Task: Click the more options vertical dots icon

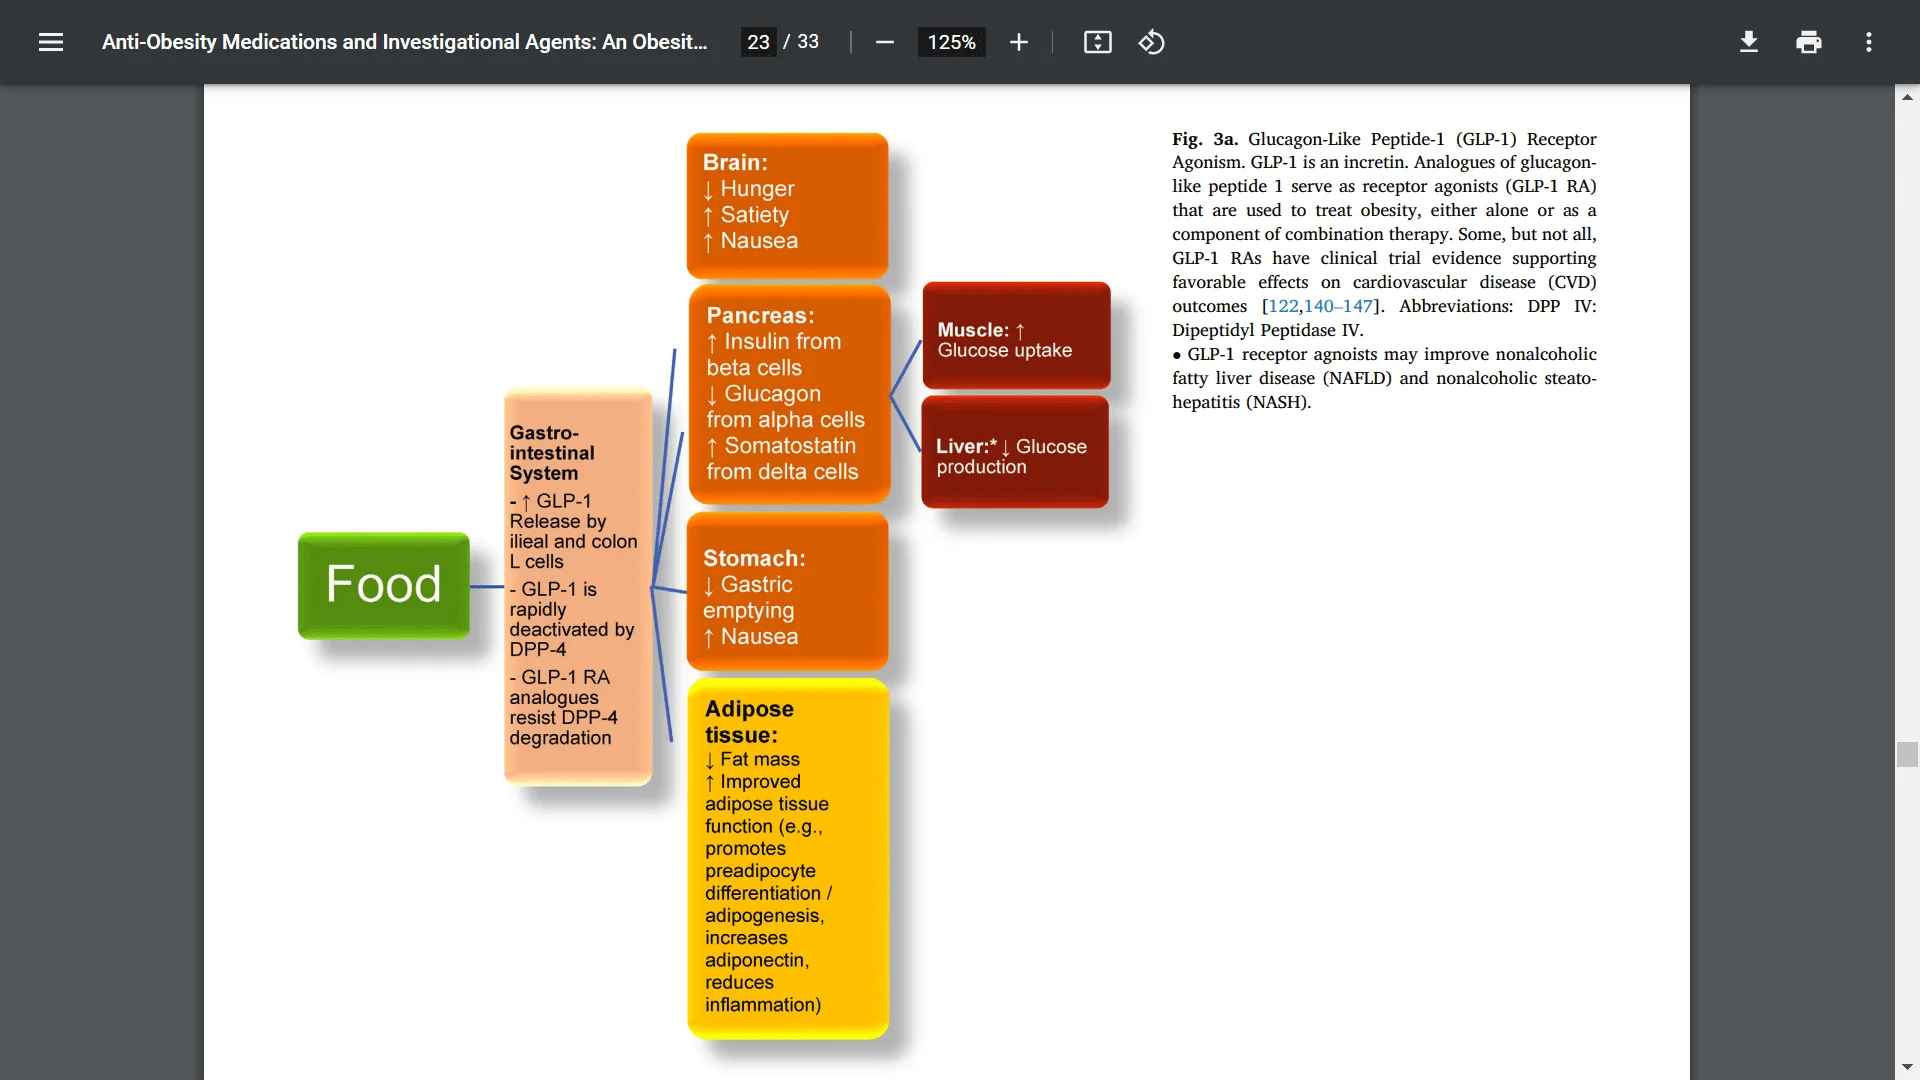Action: (x=1871, y=41)
